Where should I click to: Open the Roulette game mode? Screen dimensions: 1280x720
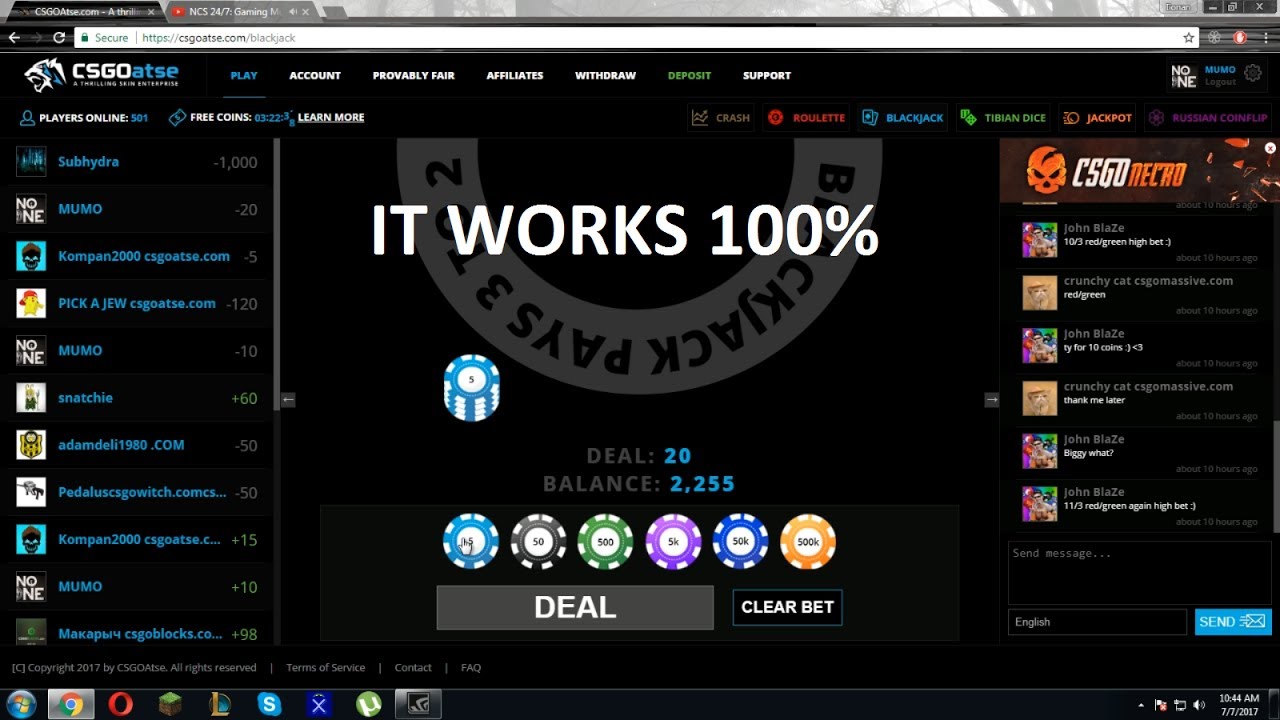coord(806,117)
